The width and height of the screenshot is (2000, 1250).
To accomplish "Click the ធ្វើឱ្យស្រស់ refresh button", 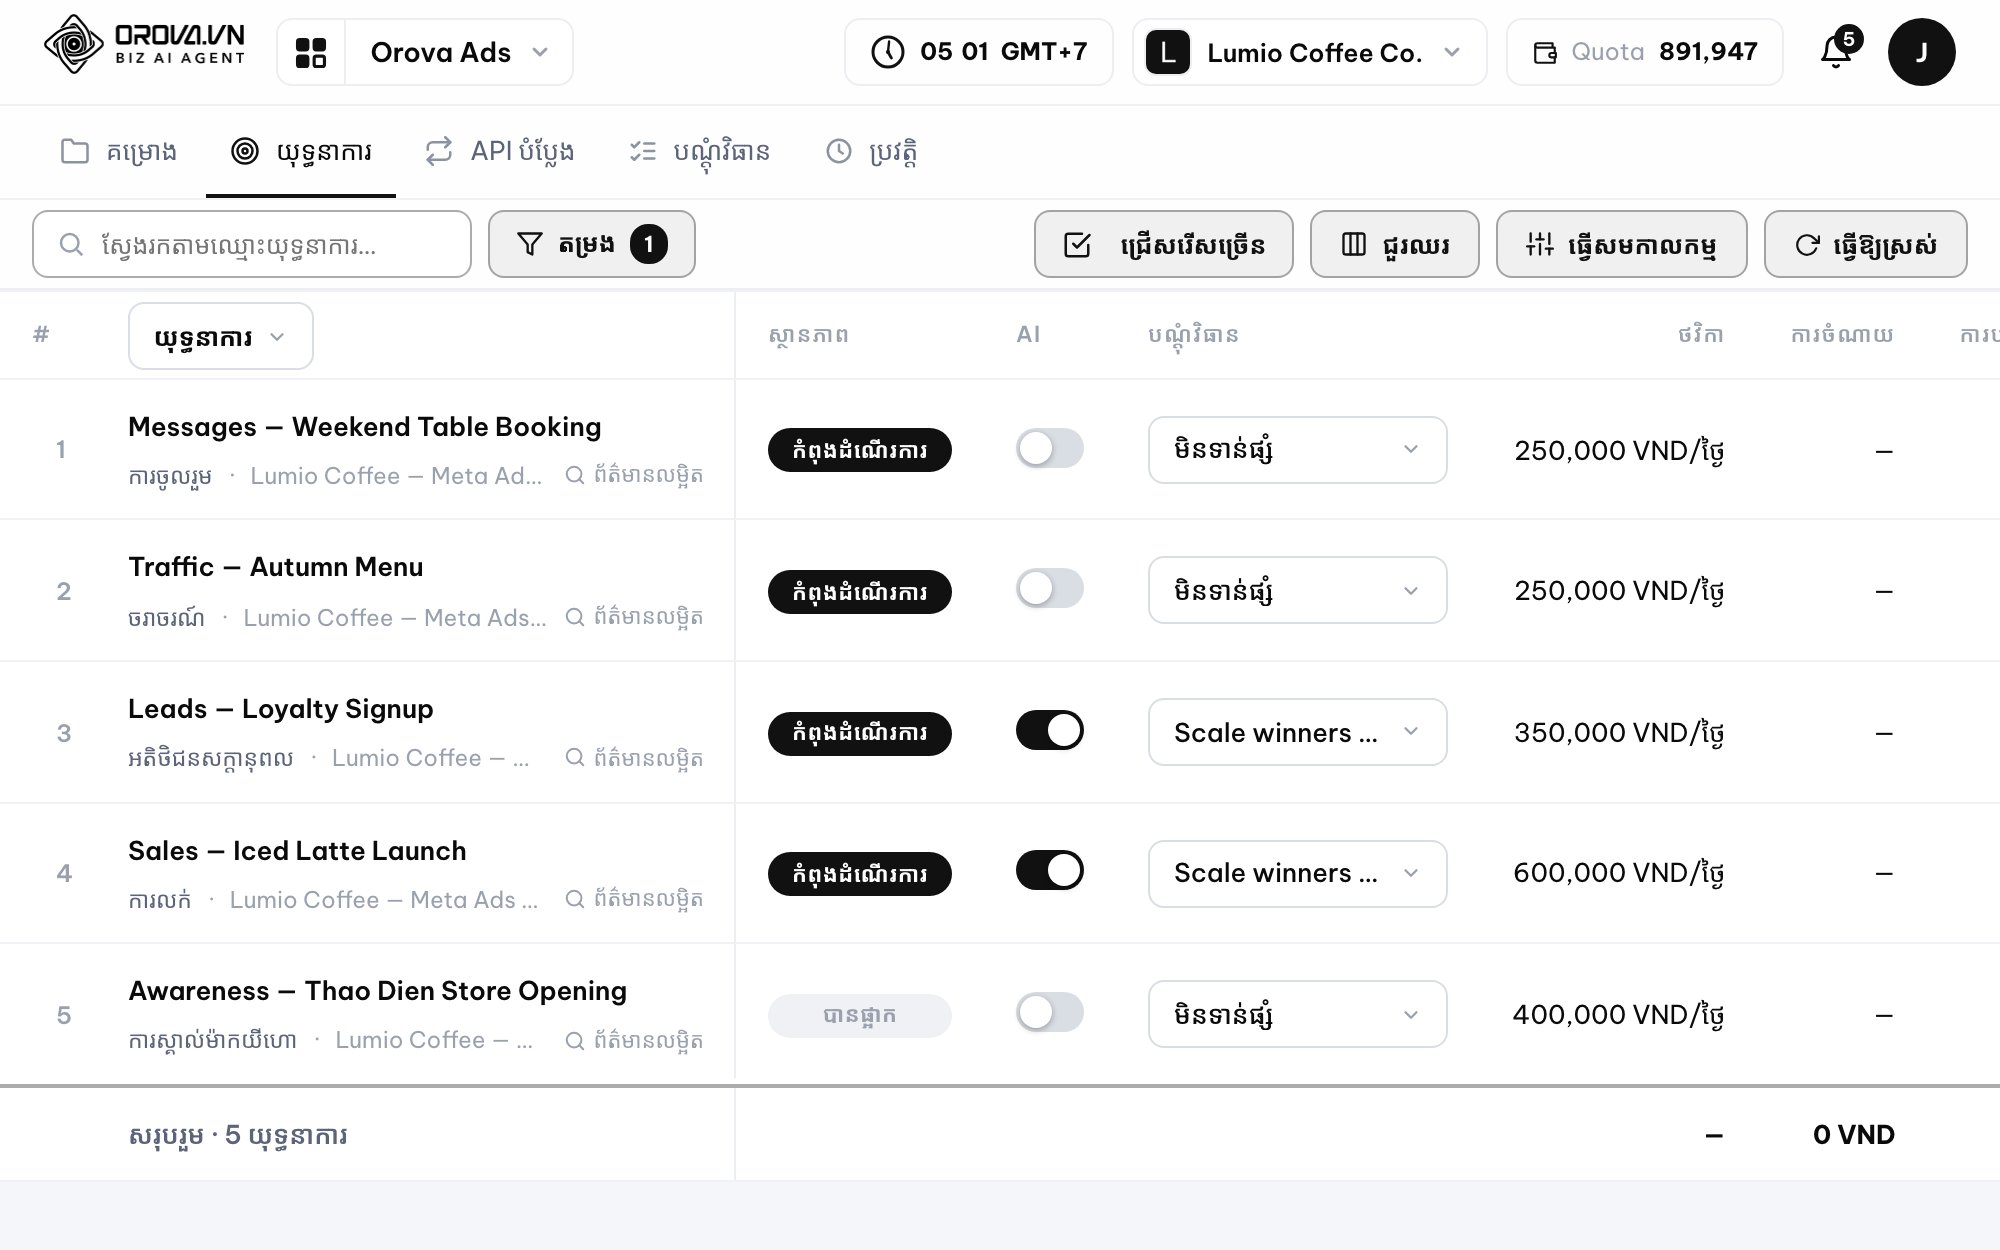I will click(x=1865, y=244).
